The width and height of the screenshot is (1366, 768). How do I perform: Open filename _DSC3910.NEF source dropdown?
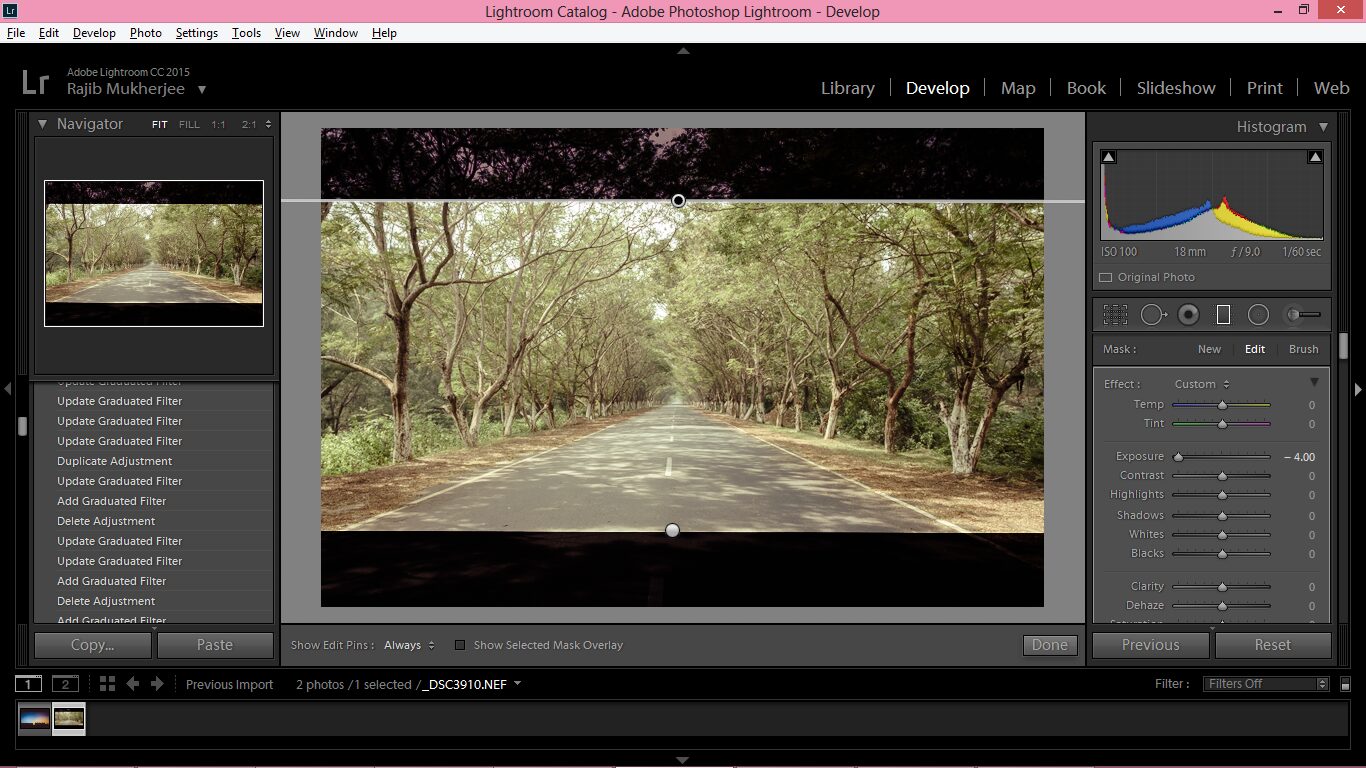click(472, 684)
